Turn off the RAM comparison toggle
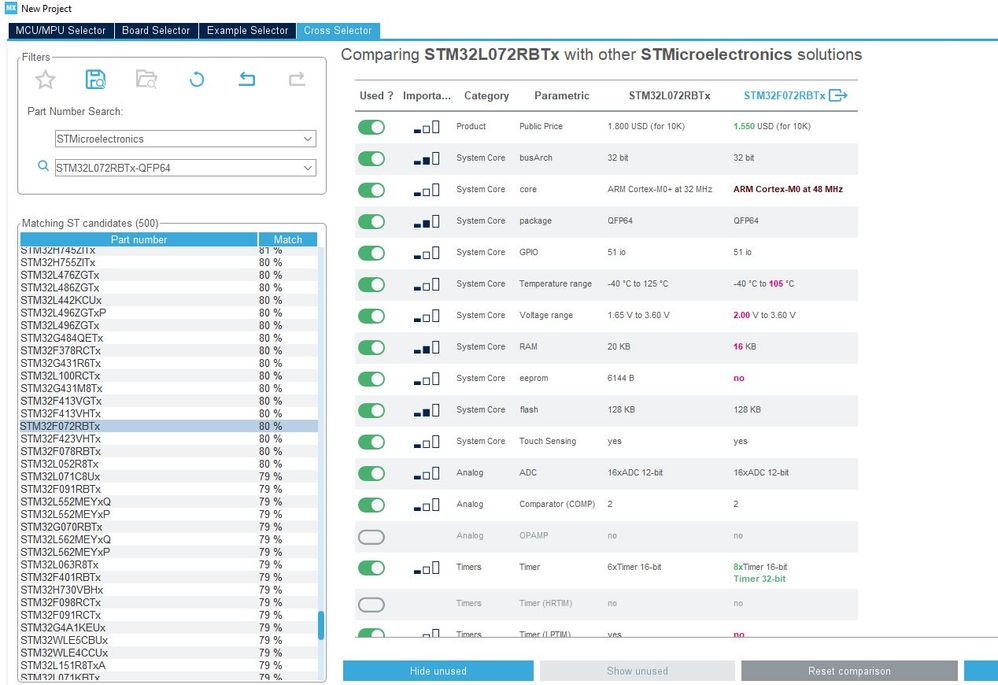 click(x=372, y=348)
